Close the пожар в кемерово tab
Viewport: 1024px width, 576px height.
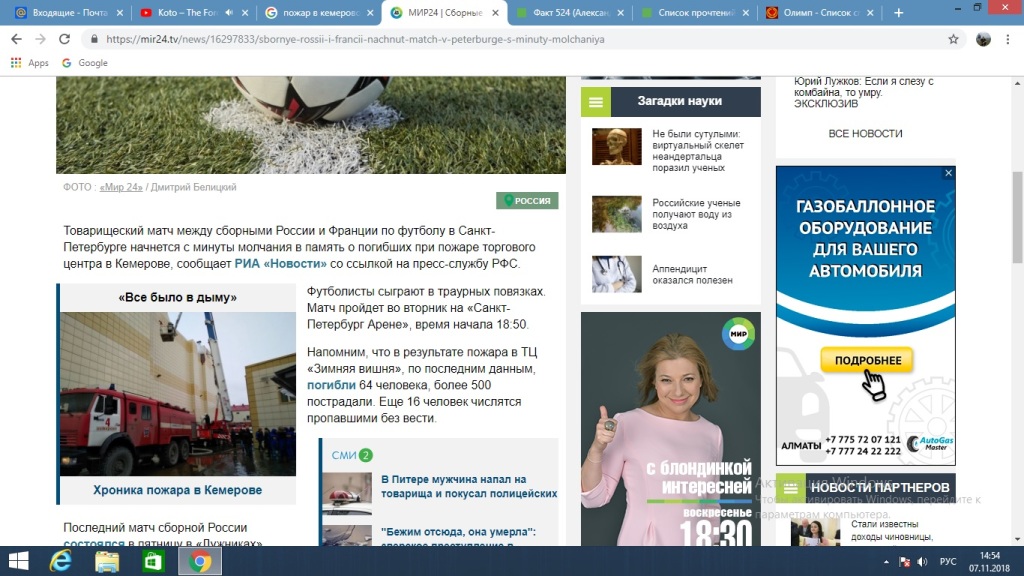pyautogui.click(x=370, y=12)
